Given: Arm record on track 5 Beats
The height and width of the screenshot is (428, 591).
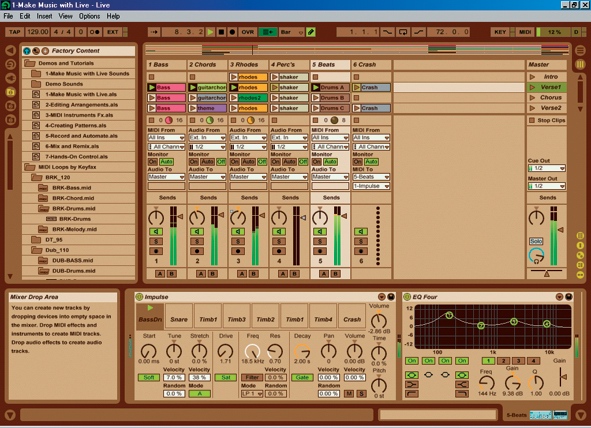Looking at the screenshot, I should click(x=320, y=251).
